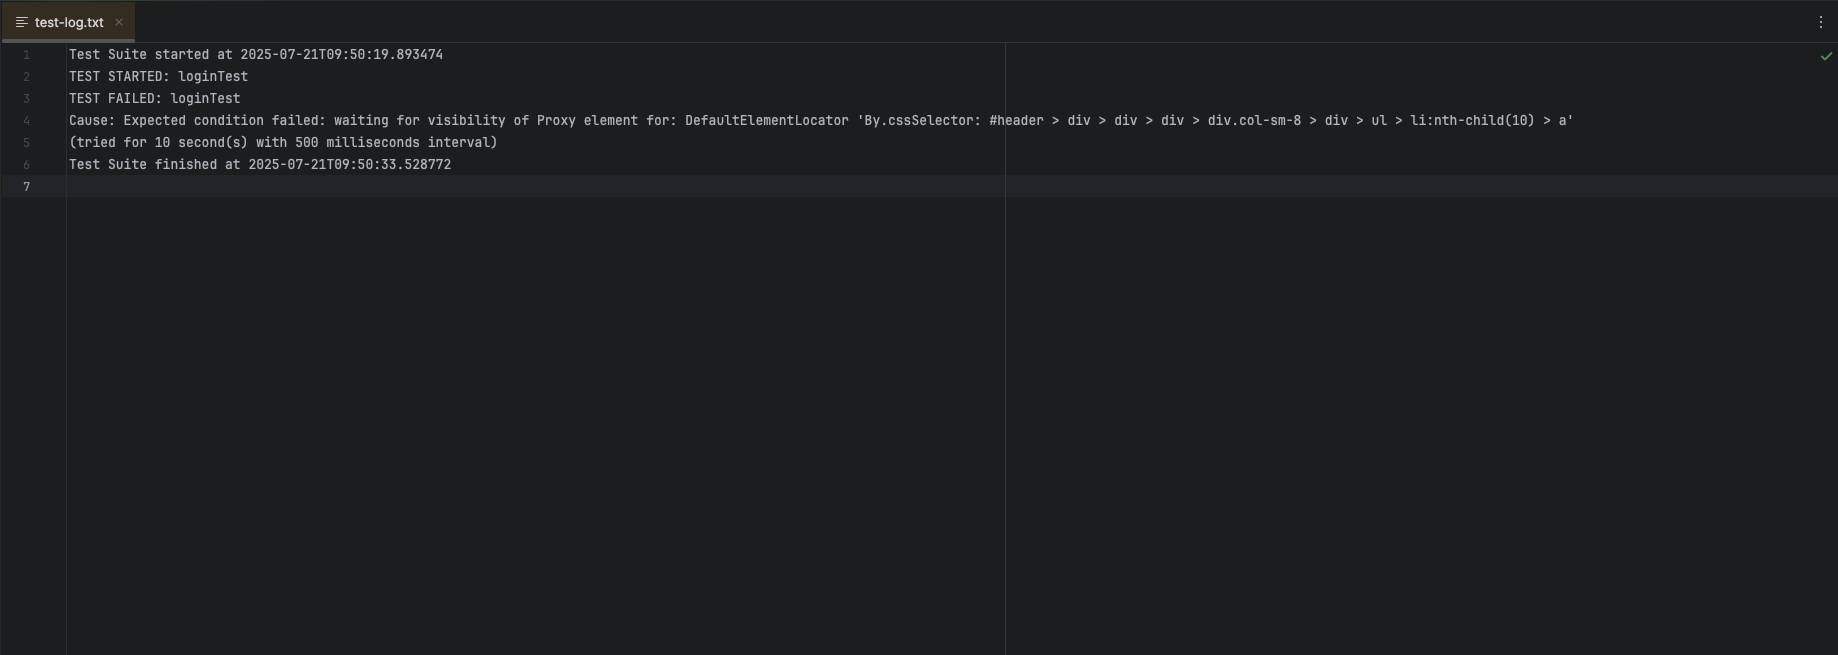This screenshot has width=1838, height=655.
Task: Click the '500 milliseconds interval' text
Action: click(395, 143)
